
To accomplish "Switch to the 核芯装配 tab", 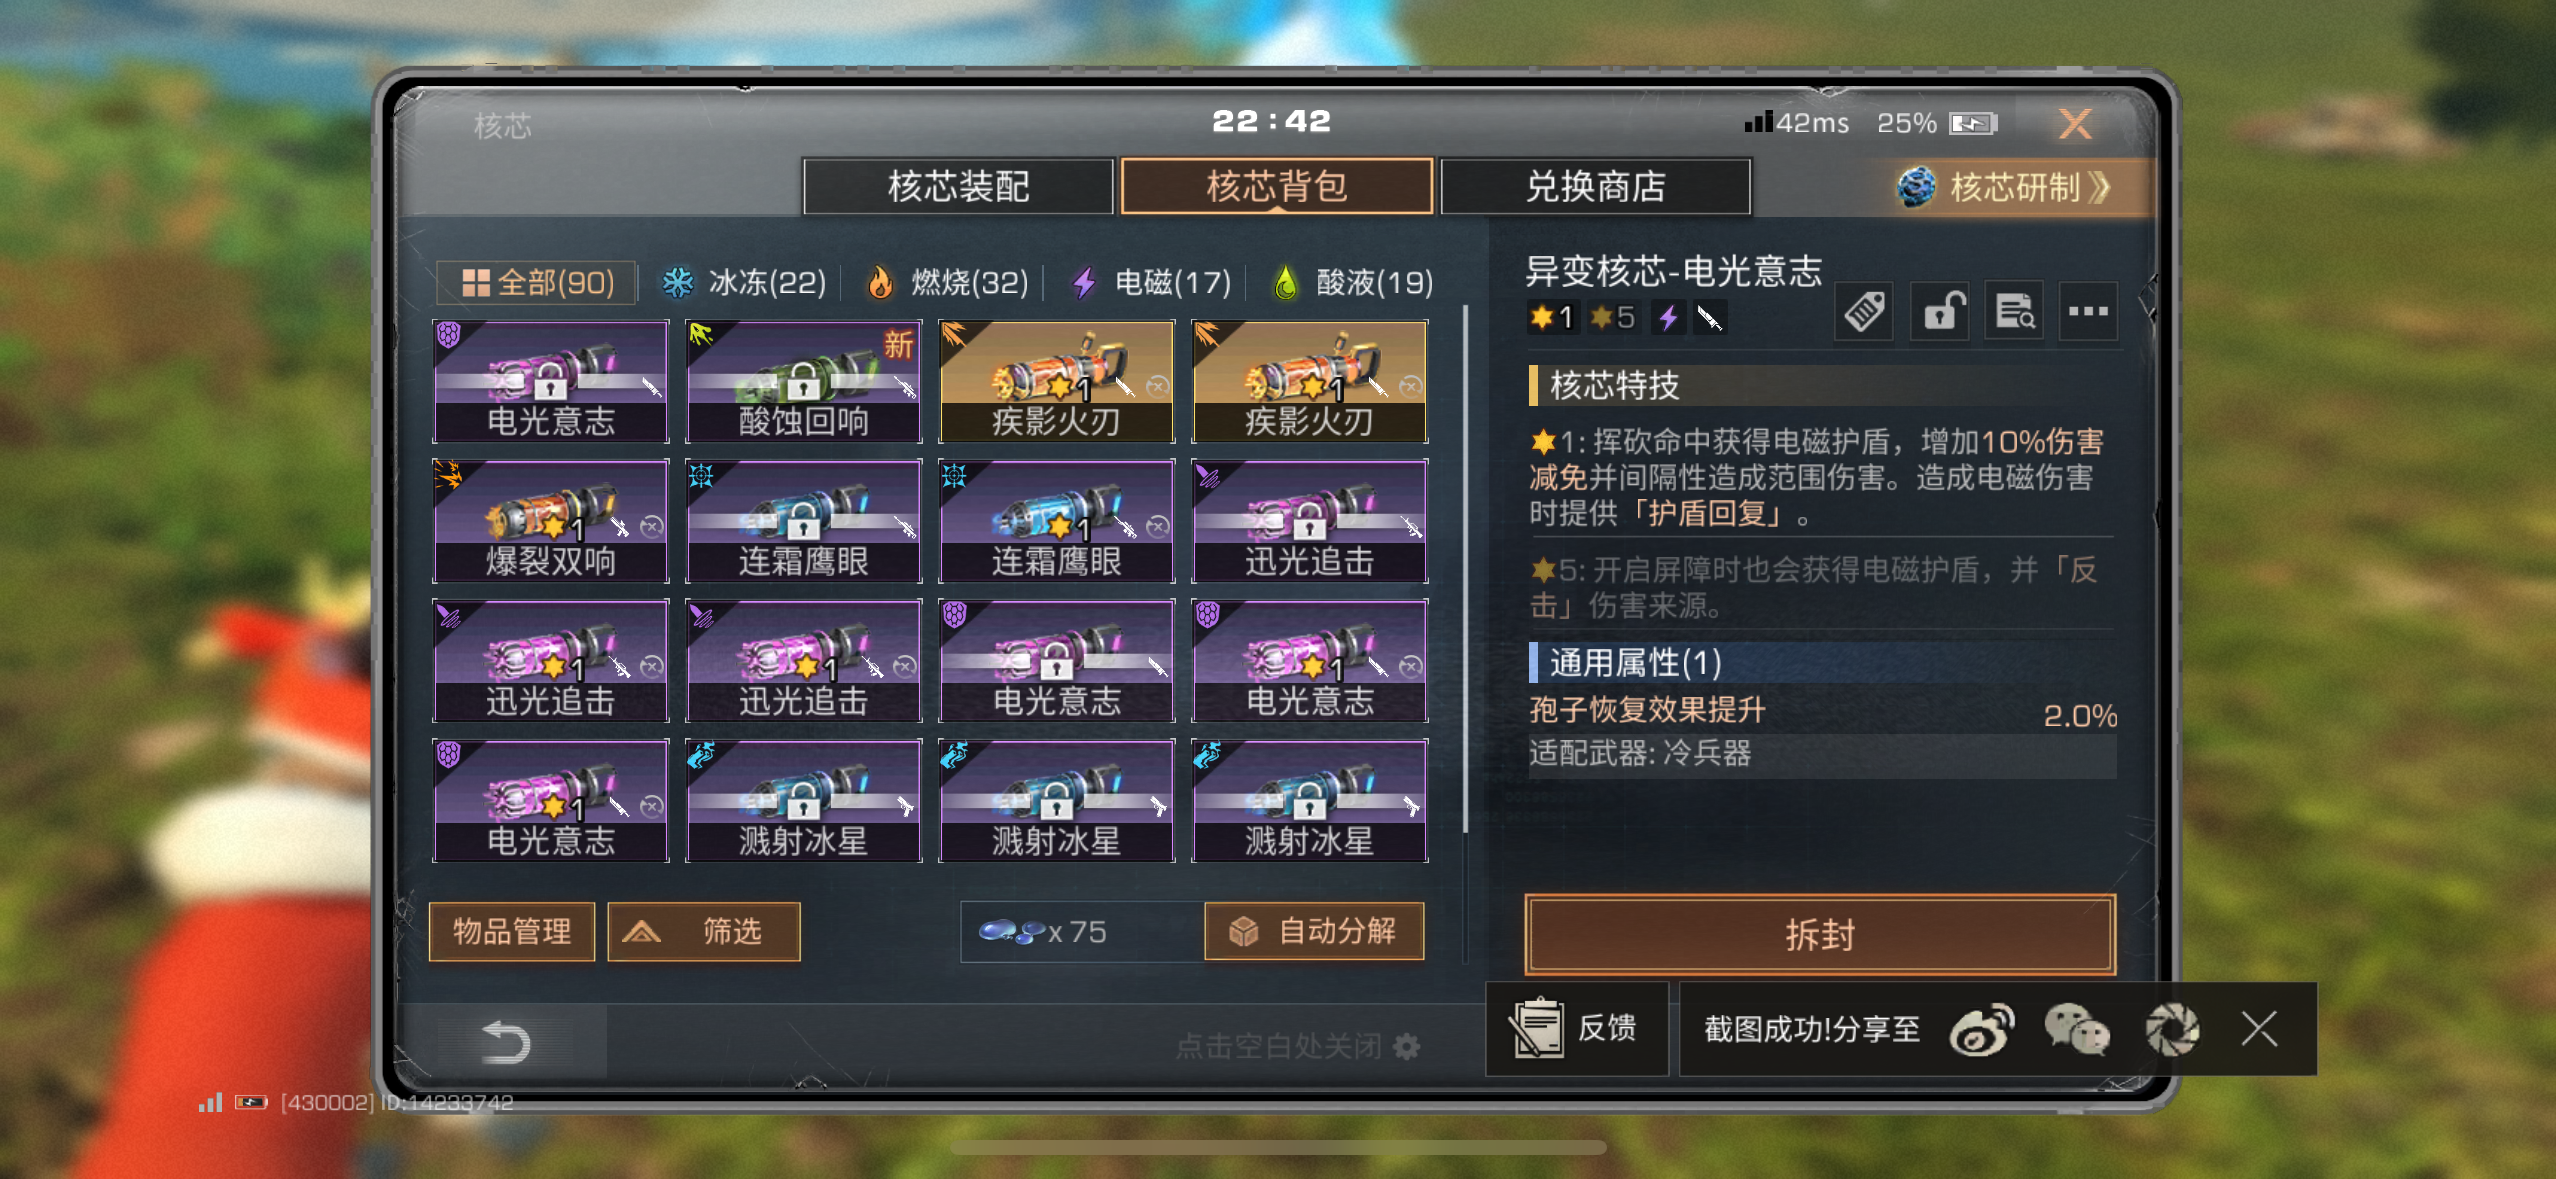I will [958, 187].
